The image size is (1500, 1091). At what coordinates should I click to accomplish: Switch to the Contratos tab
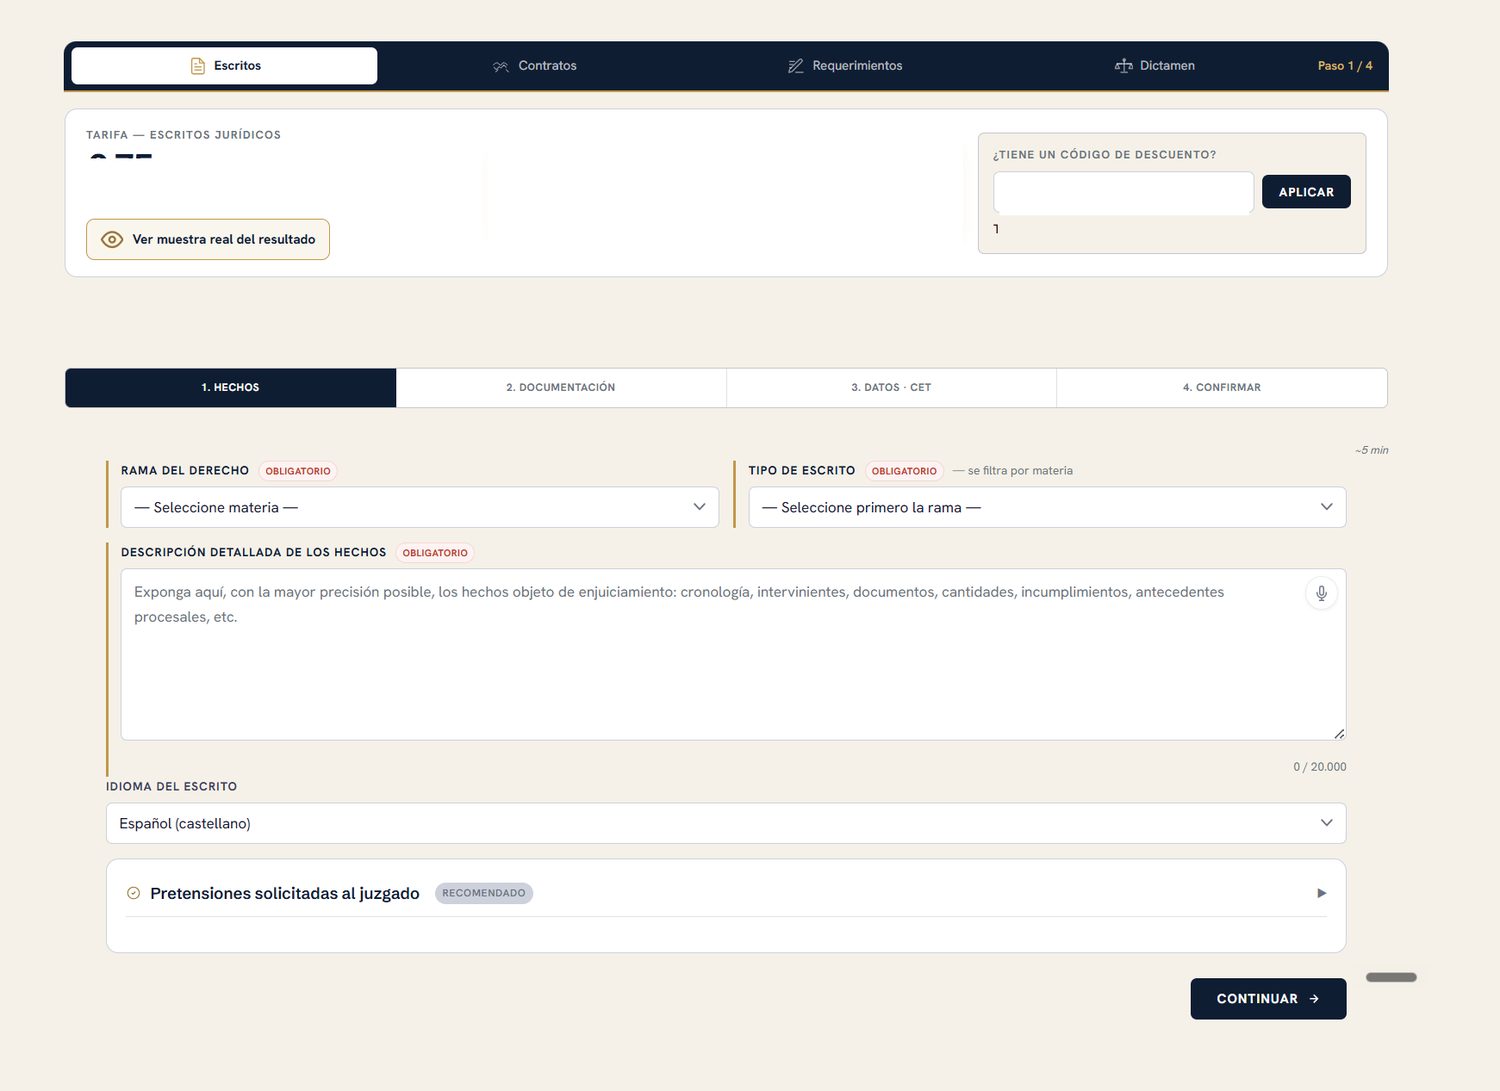tap(535, 66)
